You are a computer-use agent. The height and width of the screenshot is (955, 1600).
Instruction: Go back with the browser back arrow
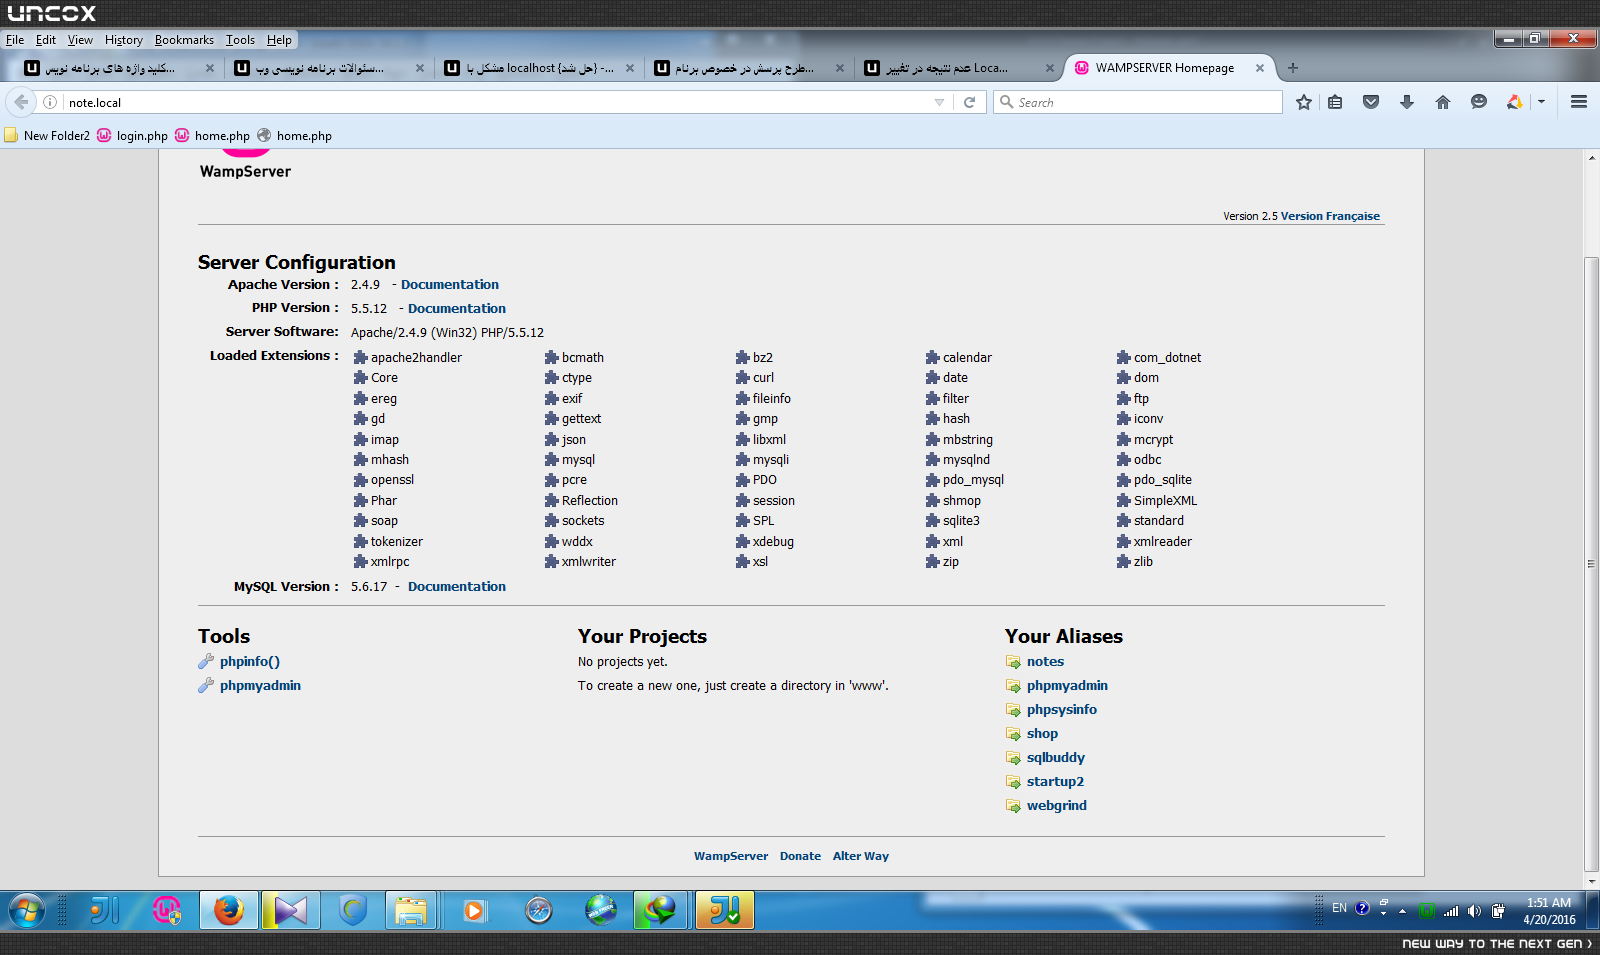pyautogui.click(x=21, y=102)
